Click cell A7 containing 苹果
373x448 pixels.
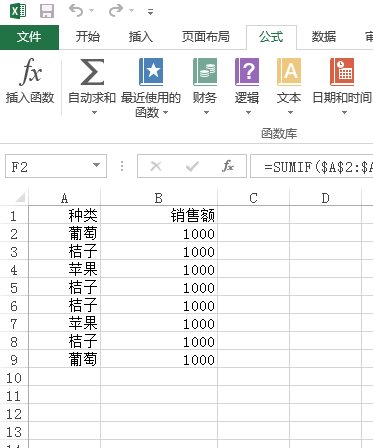[x=65, y=323]
